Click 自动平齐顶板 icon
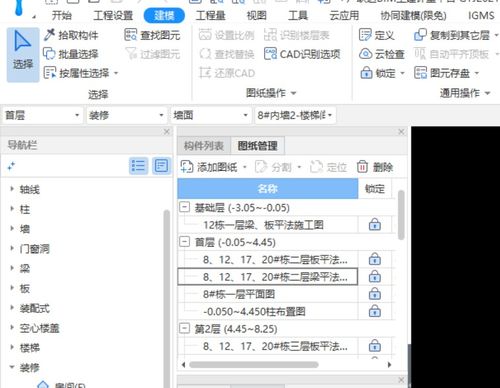 pyautogui.click(x=420, y=54)
